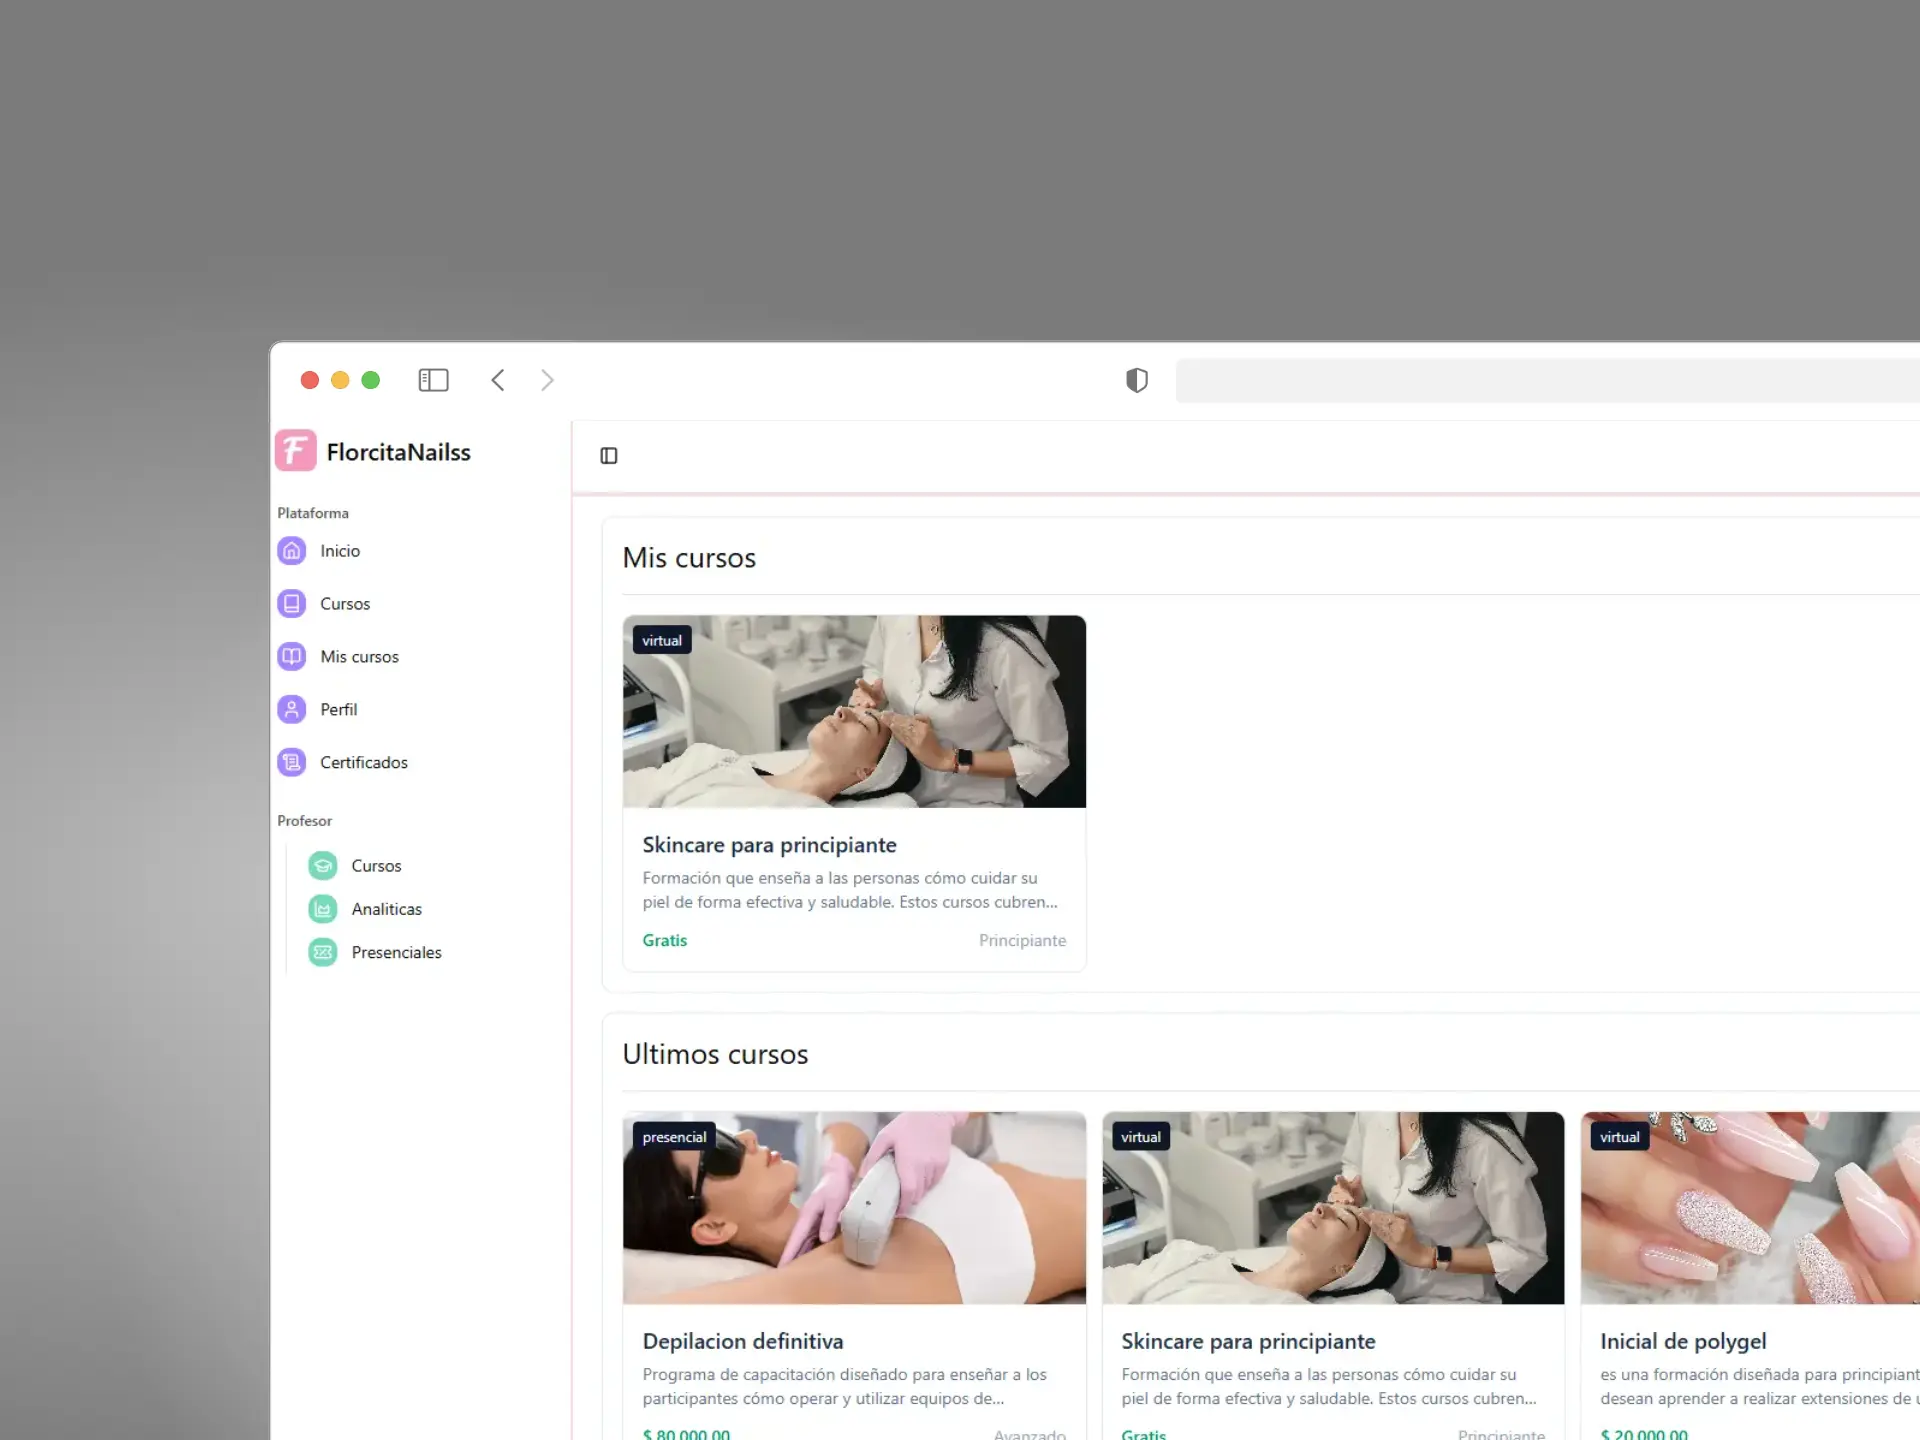The height and width of the screenshot is (1440, 1920).
Task: Open the Analiticas link
Action: (386, 909)
